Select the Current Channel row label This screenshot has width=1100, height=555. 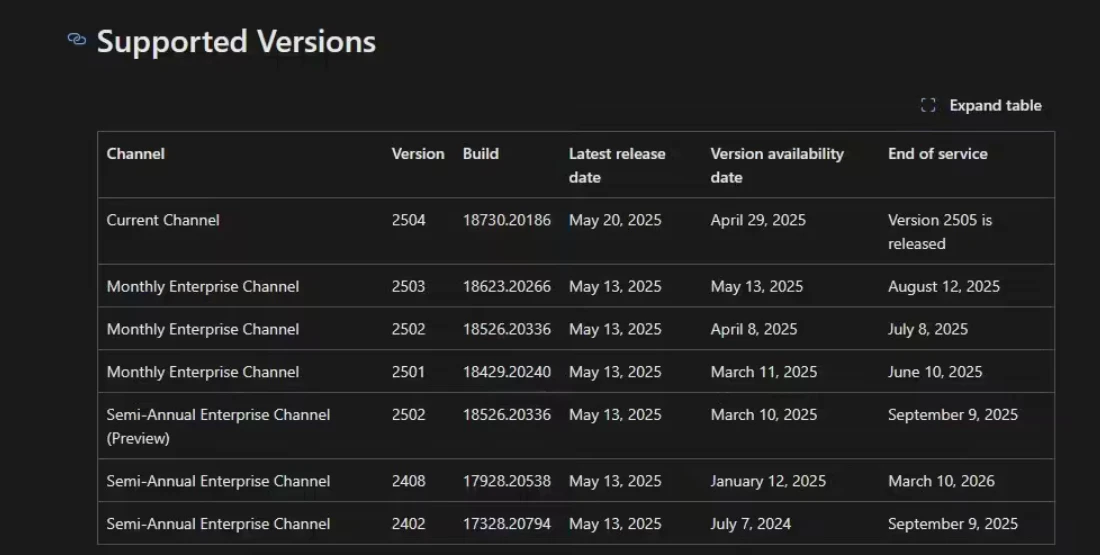(163, 220)
